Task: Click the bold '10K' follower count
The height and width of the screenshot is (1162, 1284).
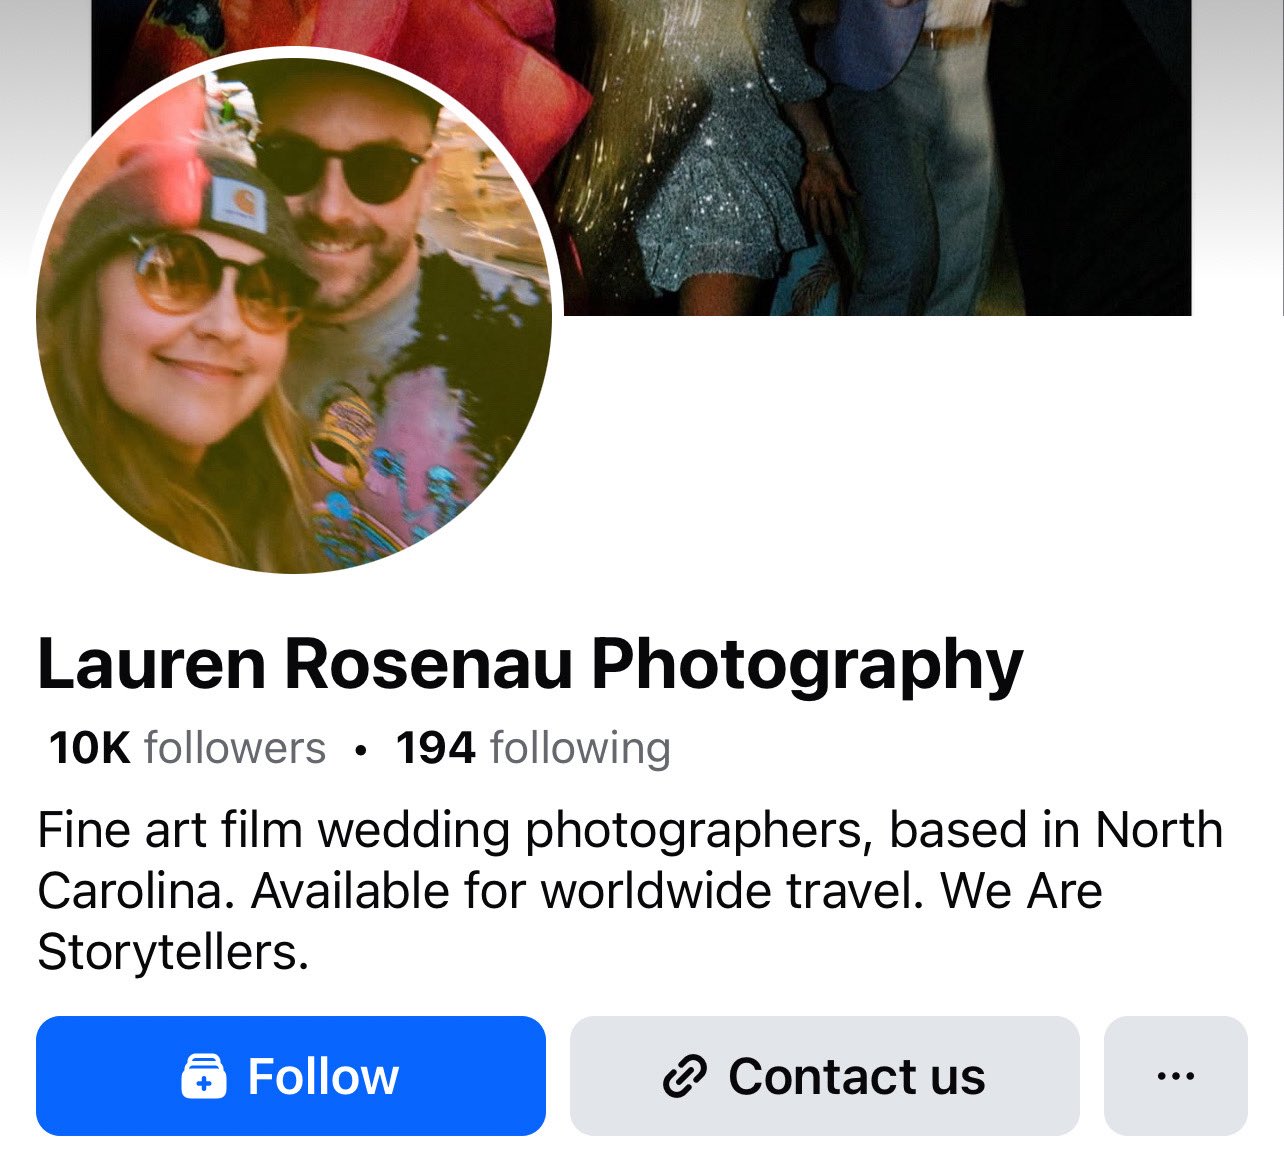Action: 89,748
